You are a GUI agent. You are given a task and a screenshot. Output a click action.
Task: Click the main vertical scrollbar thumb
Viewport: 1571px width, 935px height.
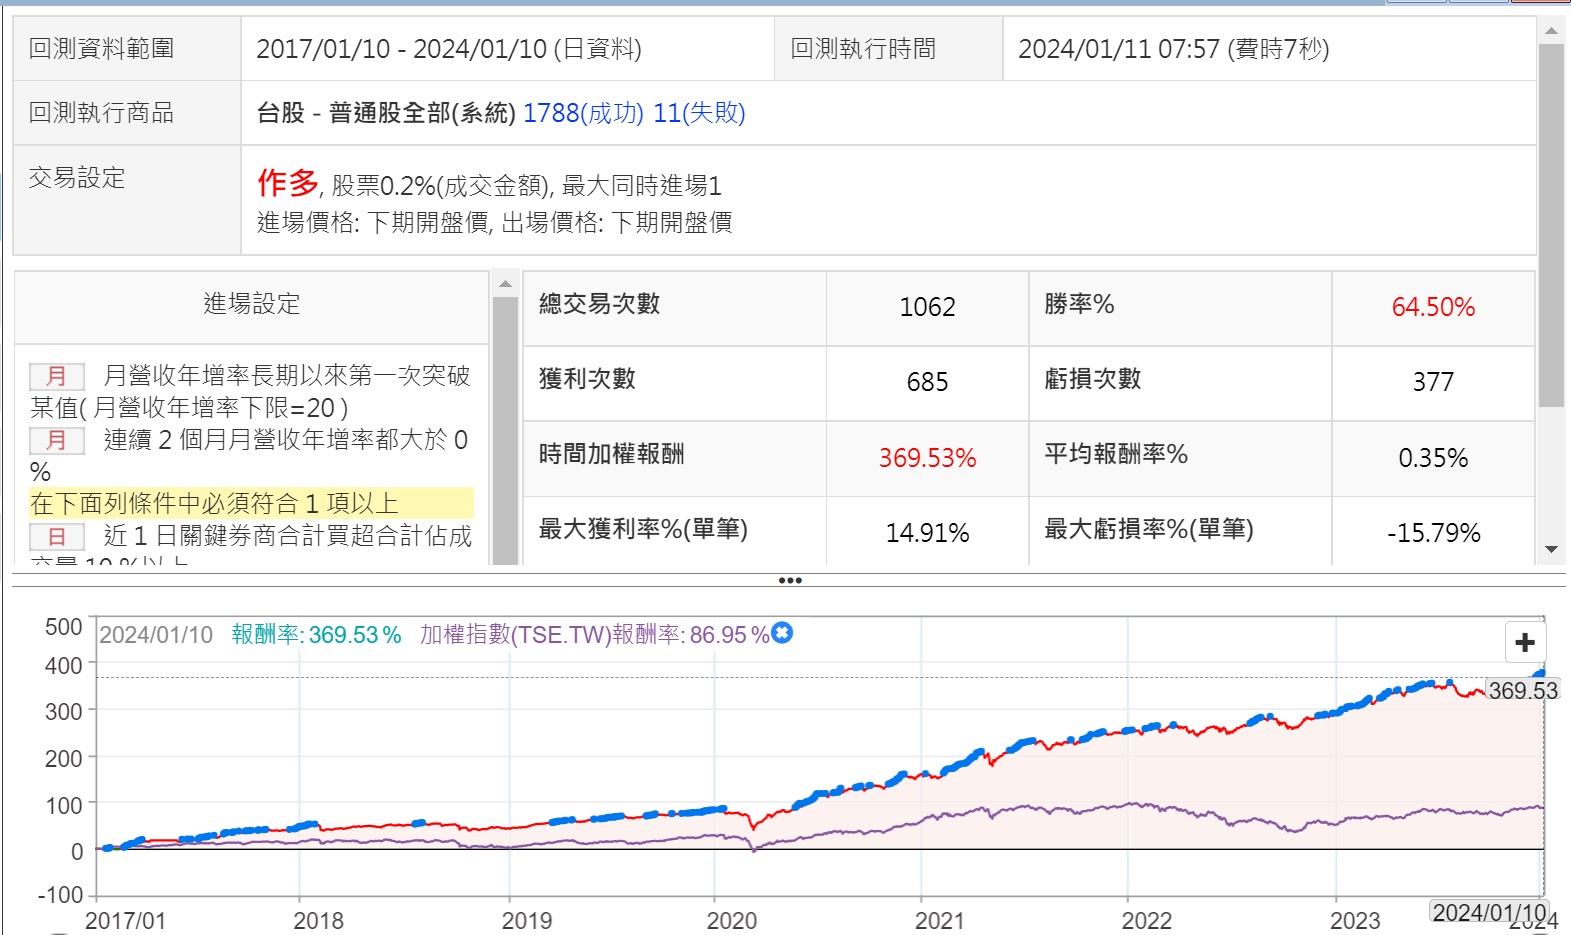tap(1551, 225)
